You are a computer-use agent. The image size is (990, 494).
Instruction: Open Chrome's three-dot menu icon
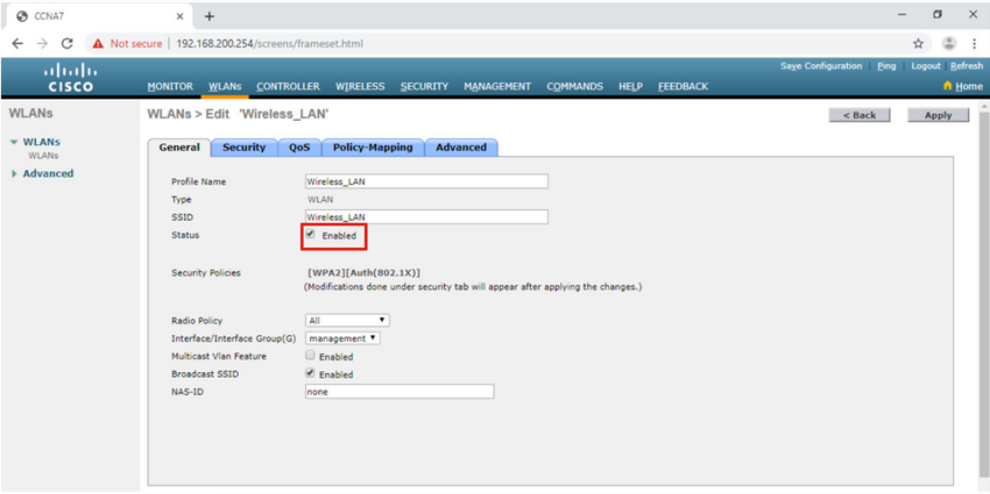[975, 44]
